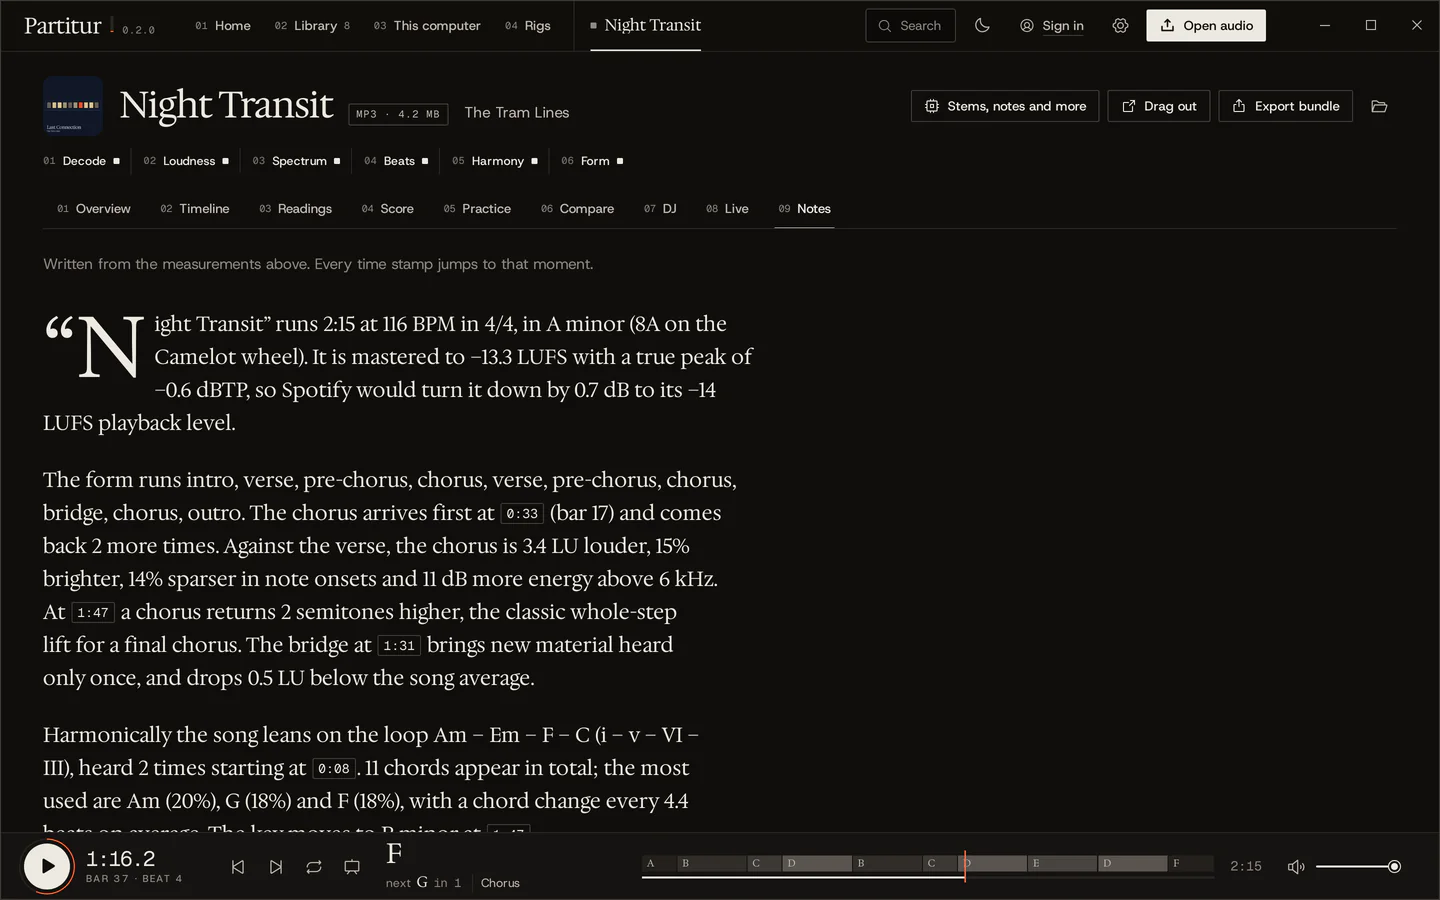The image size is (1440, 900).
Task: Click the Night Transit album artwork
Action: [x=73, y=106]
